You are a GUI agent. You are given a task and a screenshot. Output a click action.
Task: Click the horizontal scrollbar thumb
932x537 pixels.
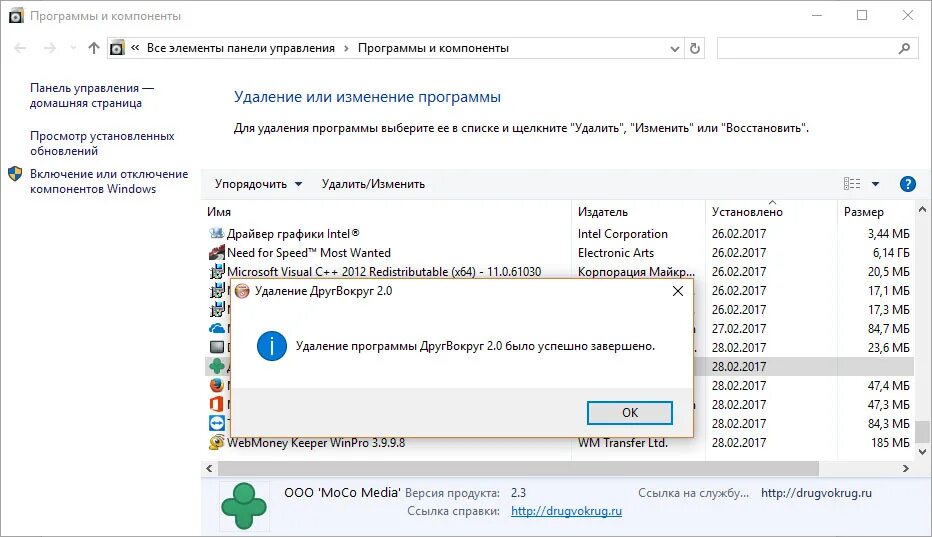518,469
